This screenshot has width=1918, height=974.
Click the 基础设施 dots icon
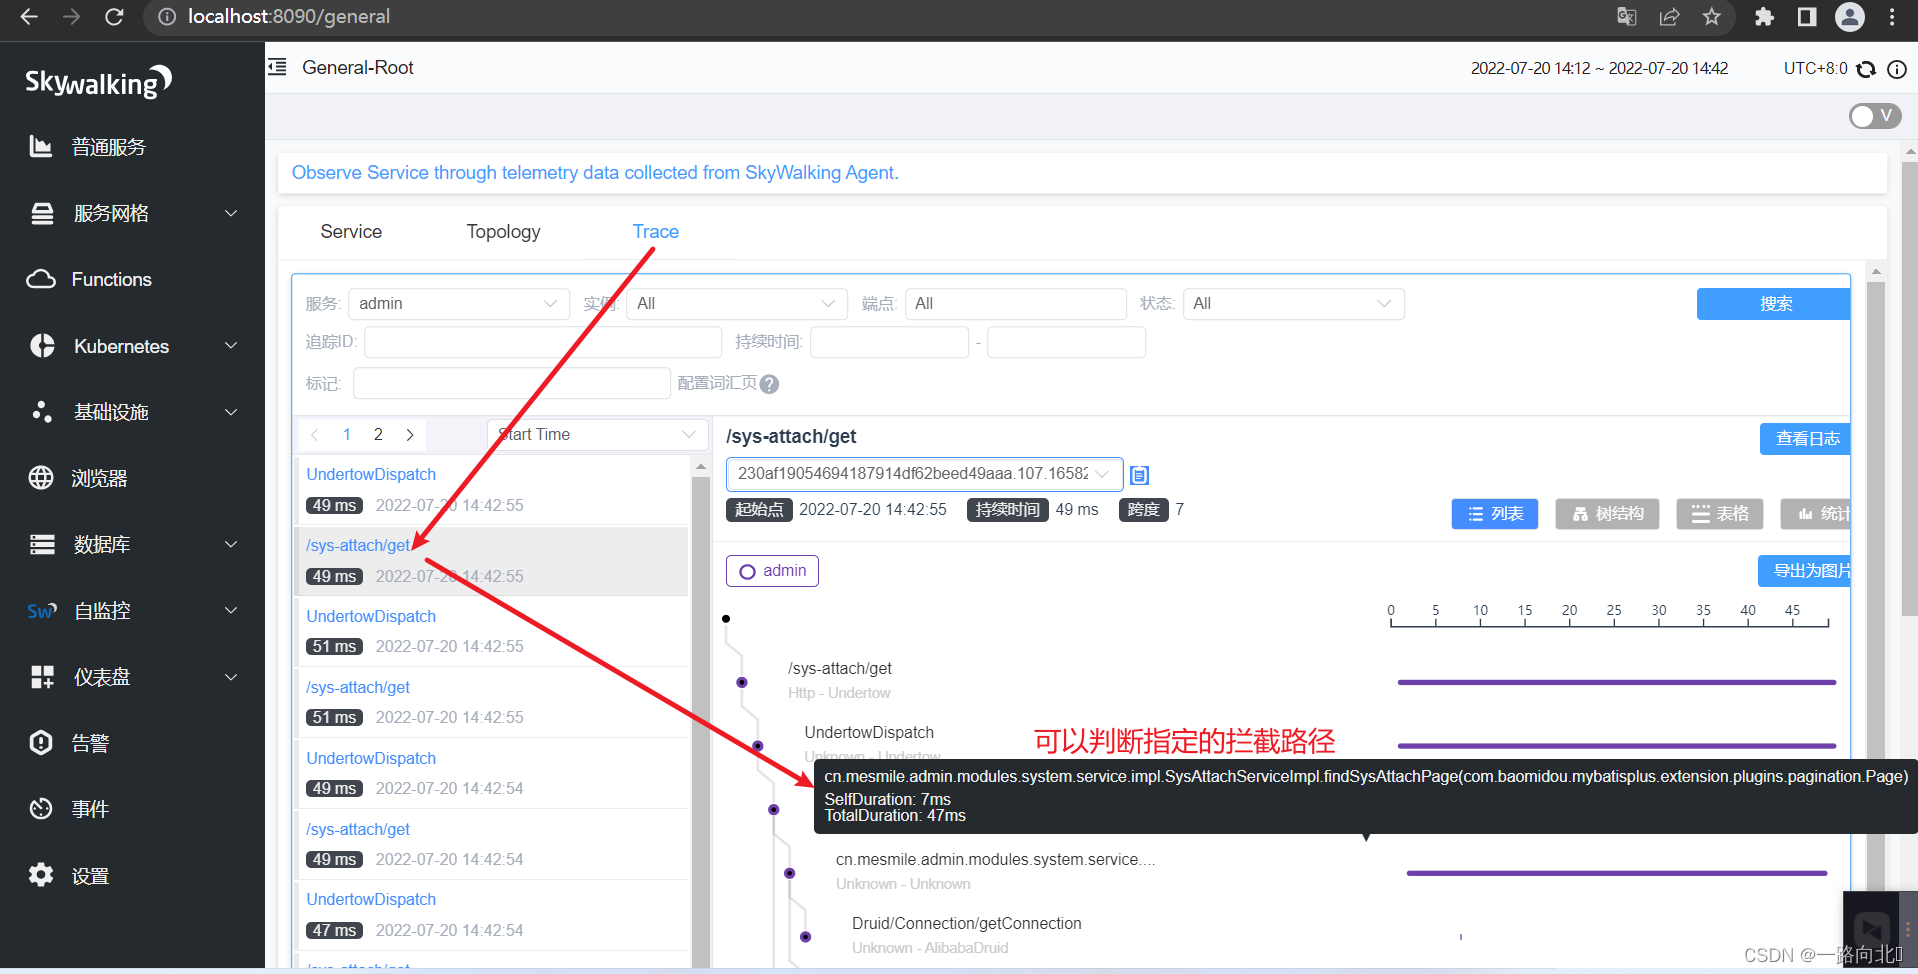(x=42, y=412)
